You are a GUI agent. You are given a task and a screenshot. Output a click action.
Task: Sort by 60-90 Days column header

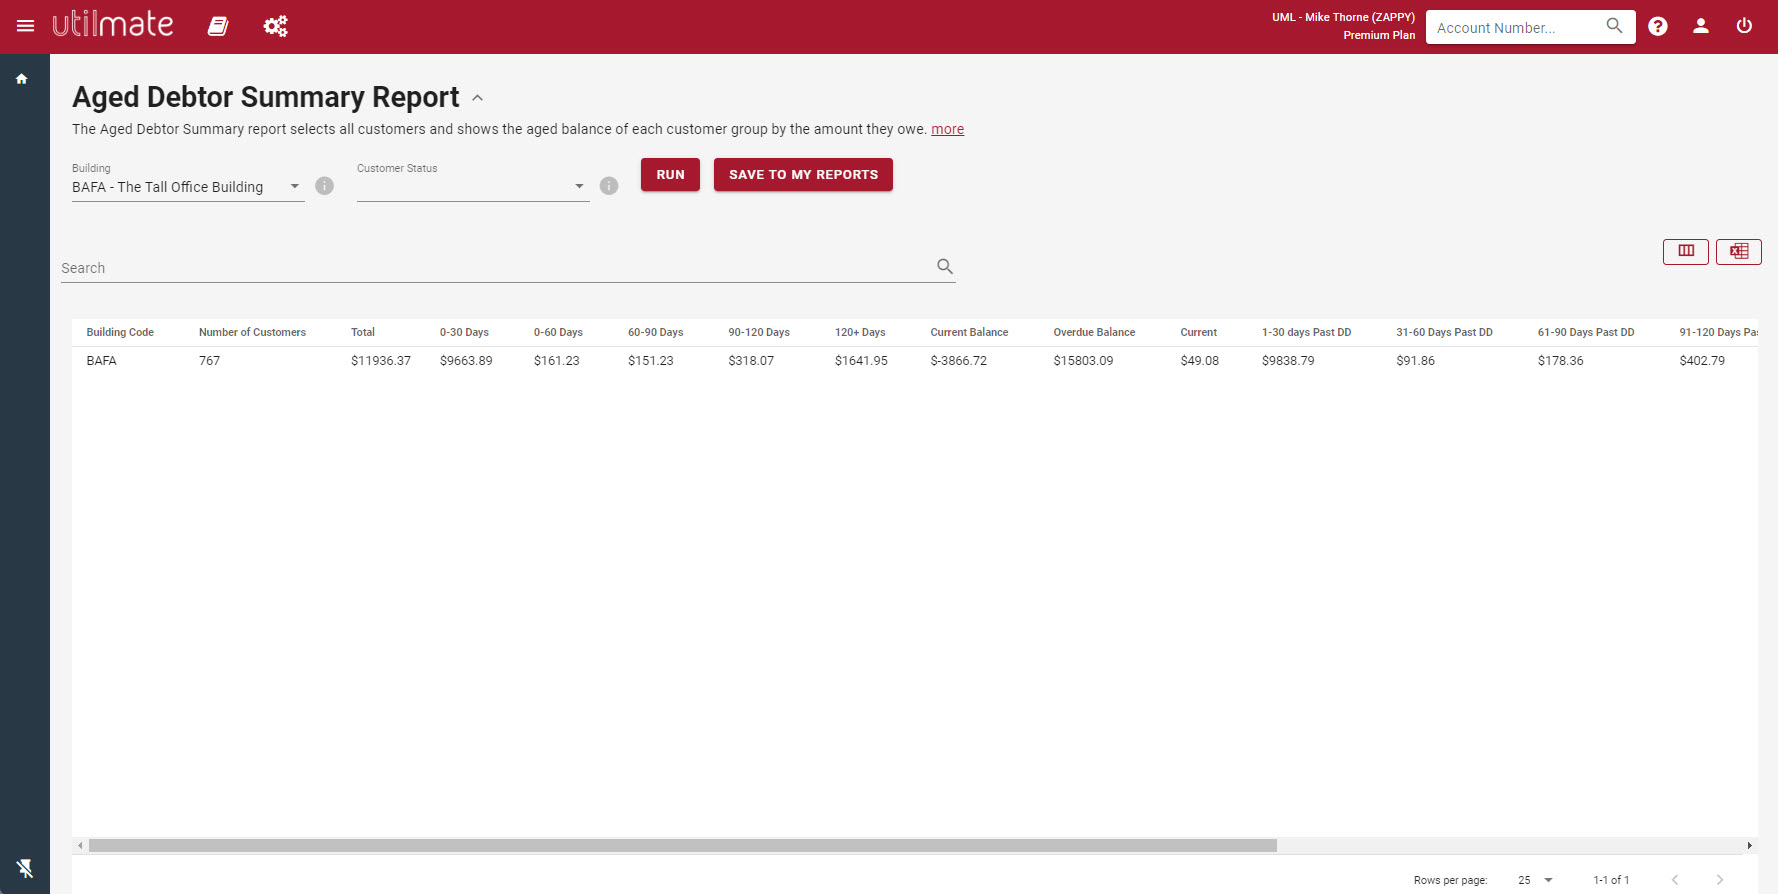click(x=656, y=332)
